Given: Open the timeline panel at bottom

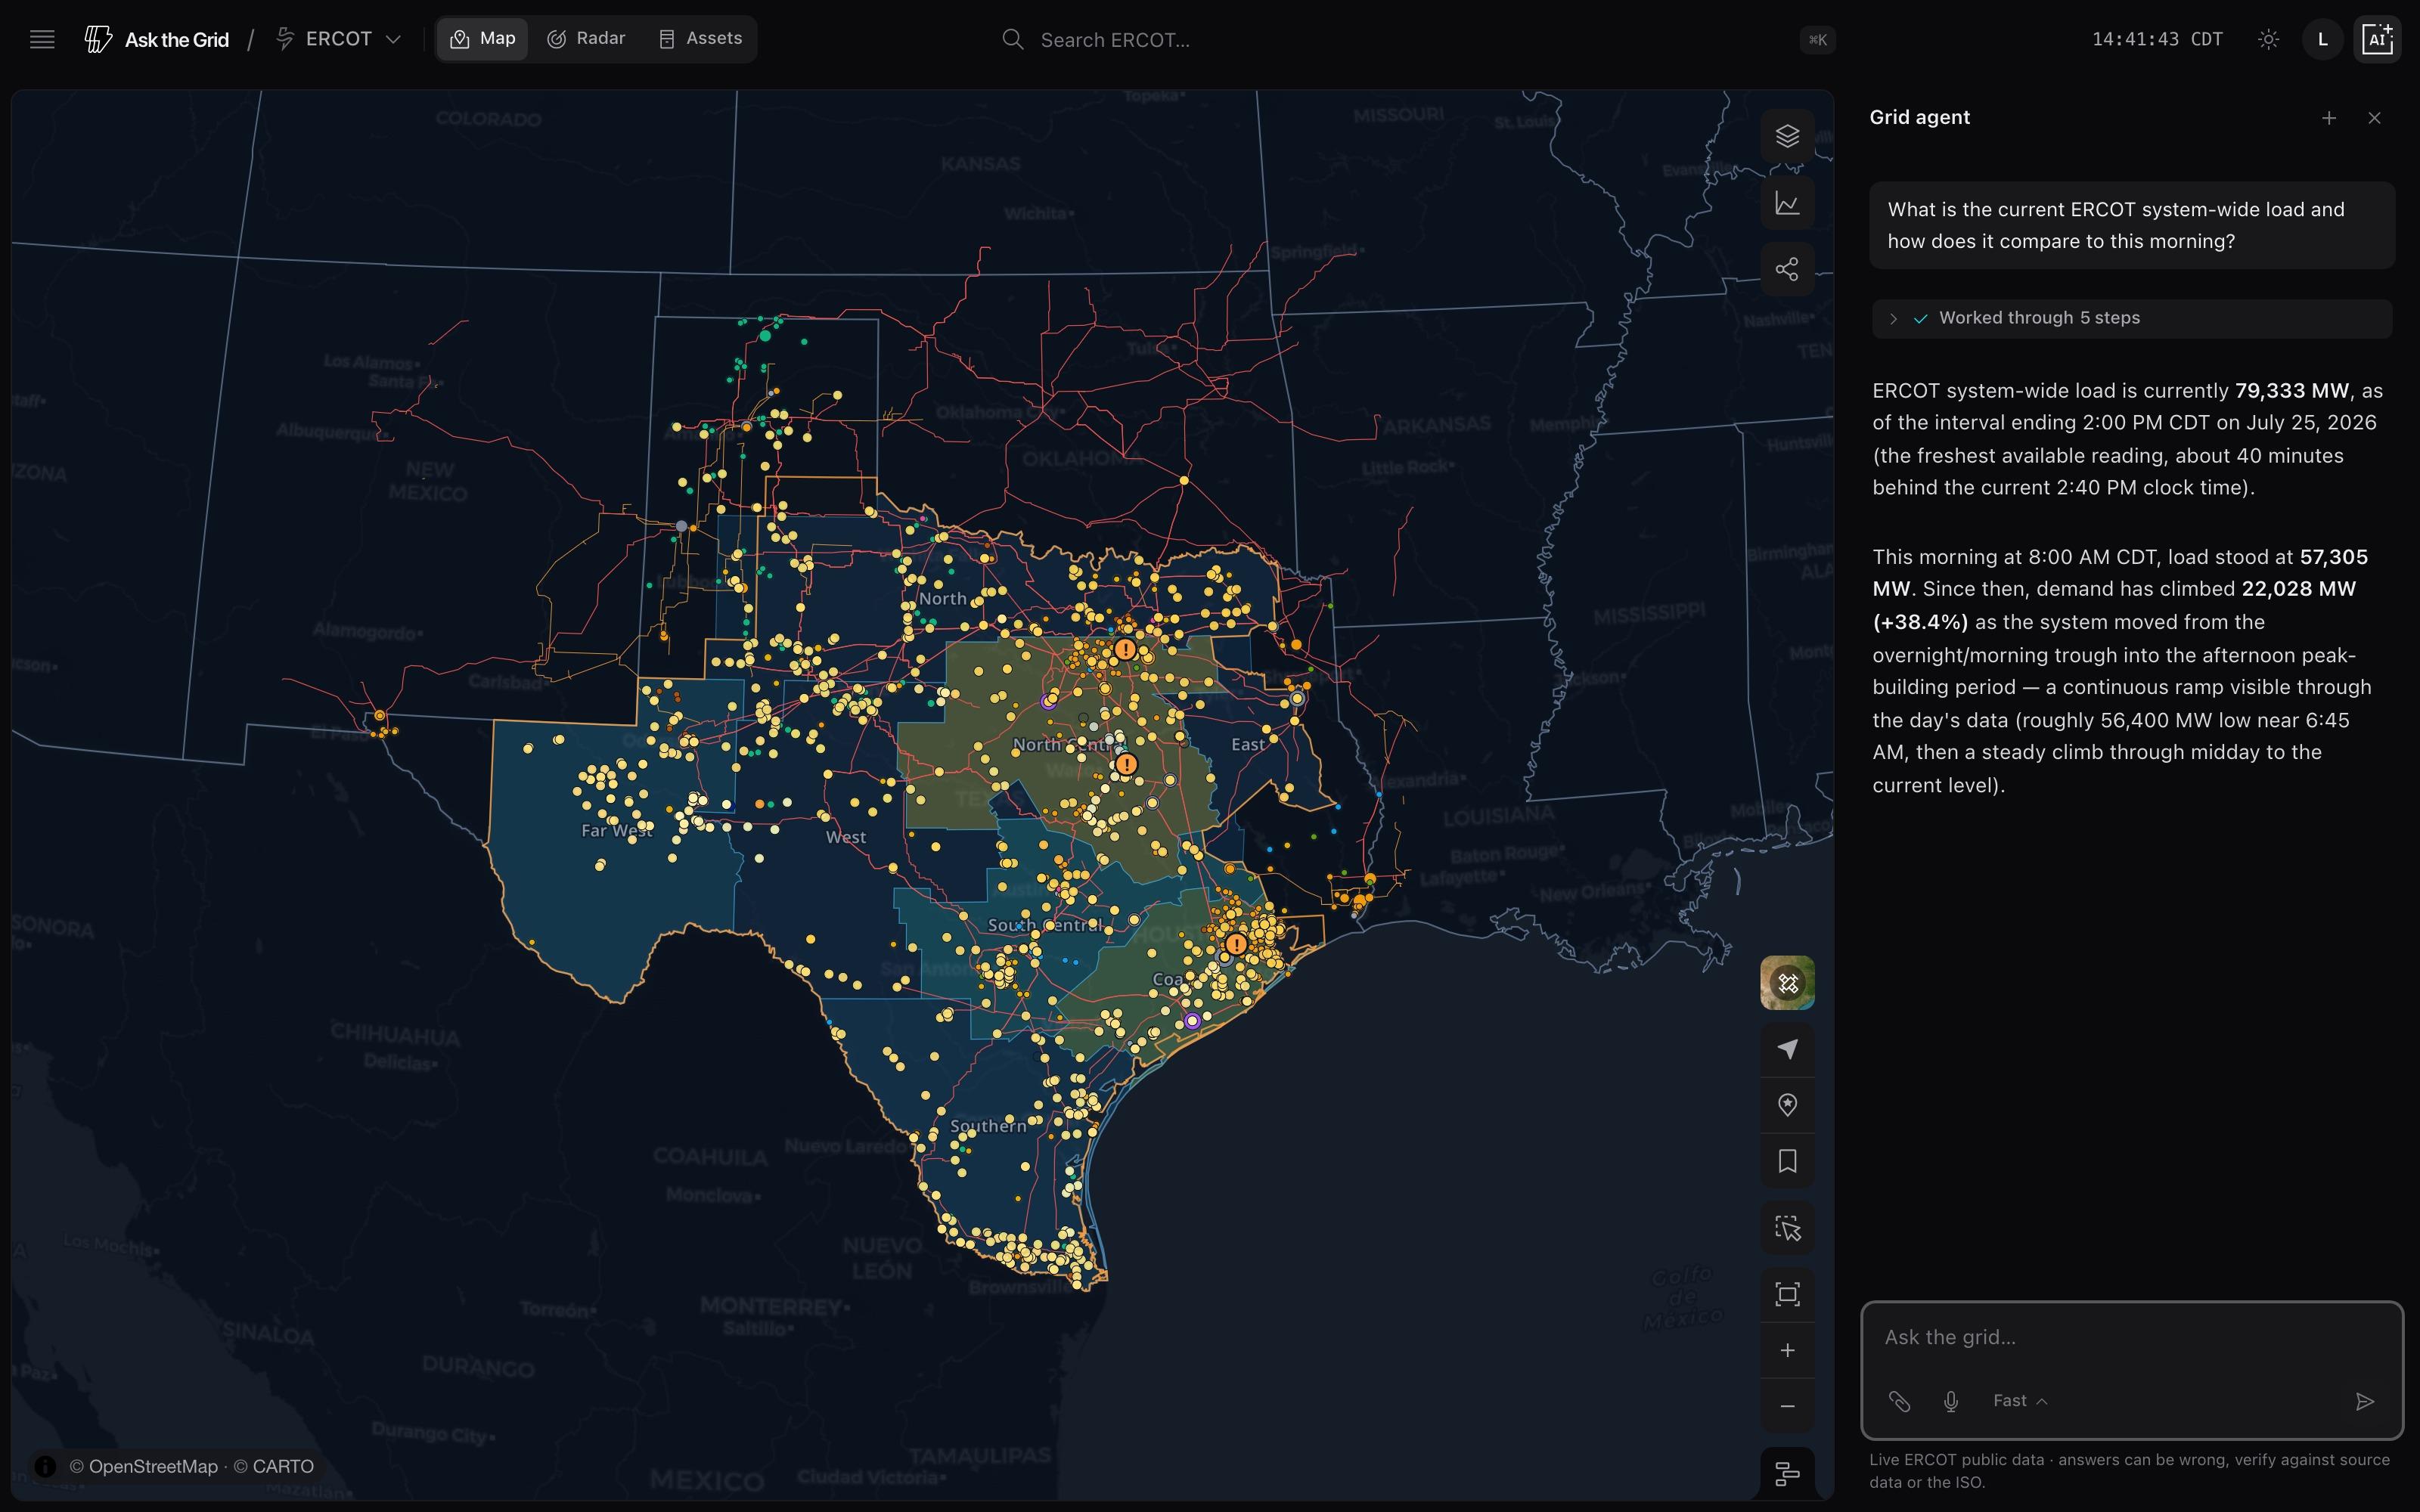Looking at the screenshot, I should [x=1787, y=1473].
